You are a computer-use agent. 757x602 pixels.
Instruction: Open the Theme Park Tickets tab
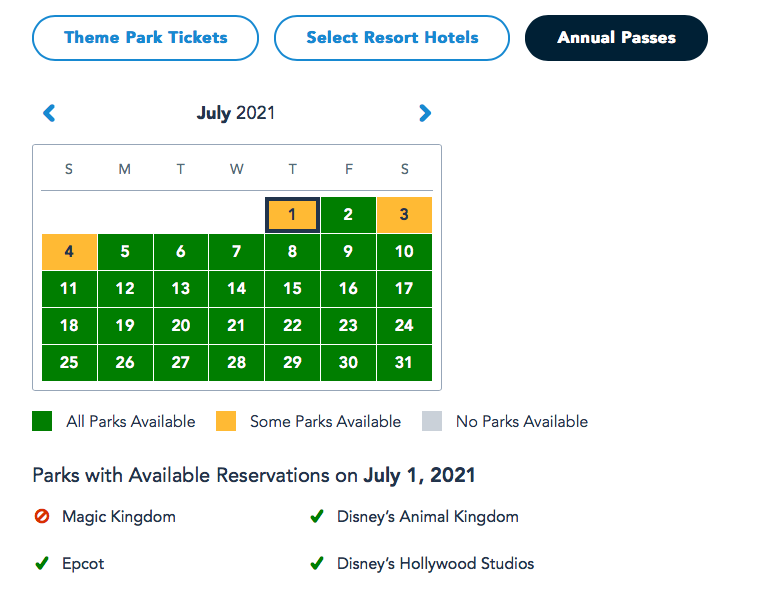coord(146,38)
